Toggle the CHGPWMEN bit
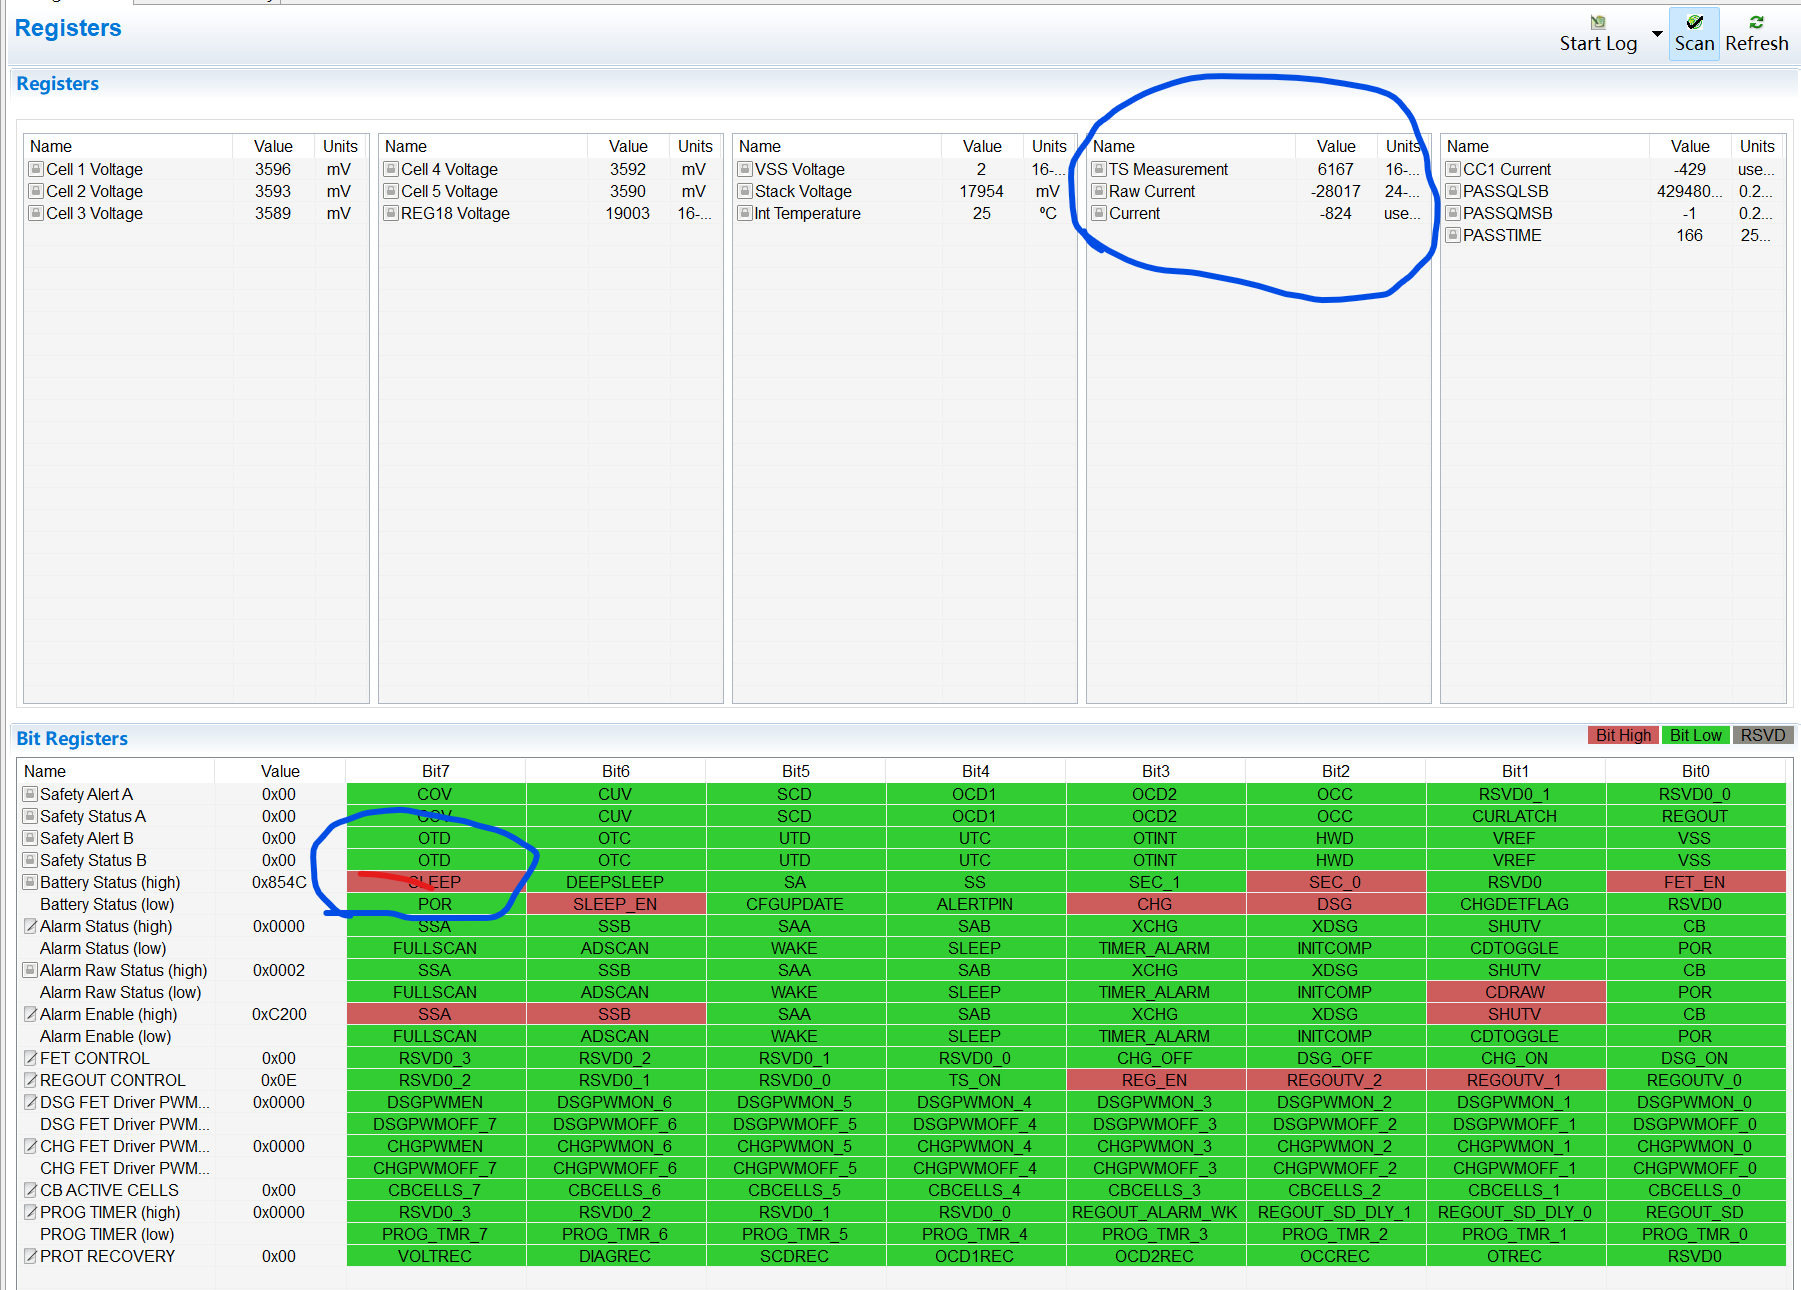Screen dimensions: 1801x1290 (x=435, y=1146)
